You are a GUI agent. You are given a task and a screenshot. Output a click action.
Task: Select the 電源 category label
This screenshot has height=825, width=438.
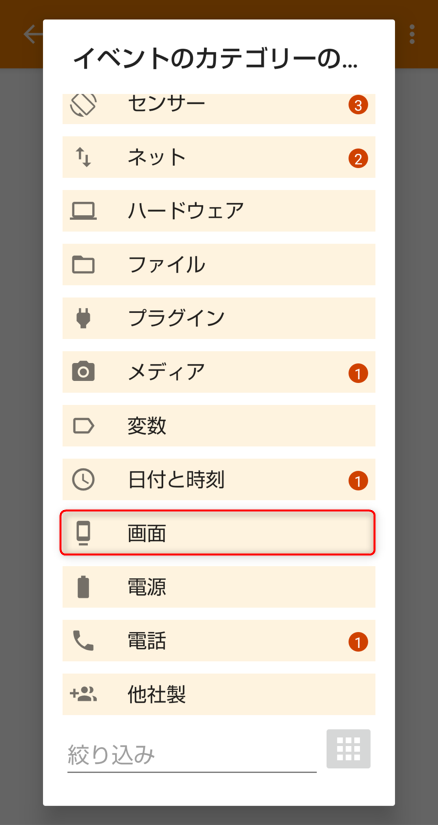click(x=147, y=587)
